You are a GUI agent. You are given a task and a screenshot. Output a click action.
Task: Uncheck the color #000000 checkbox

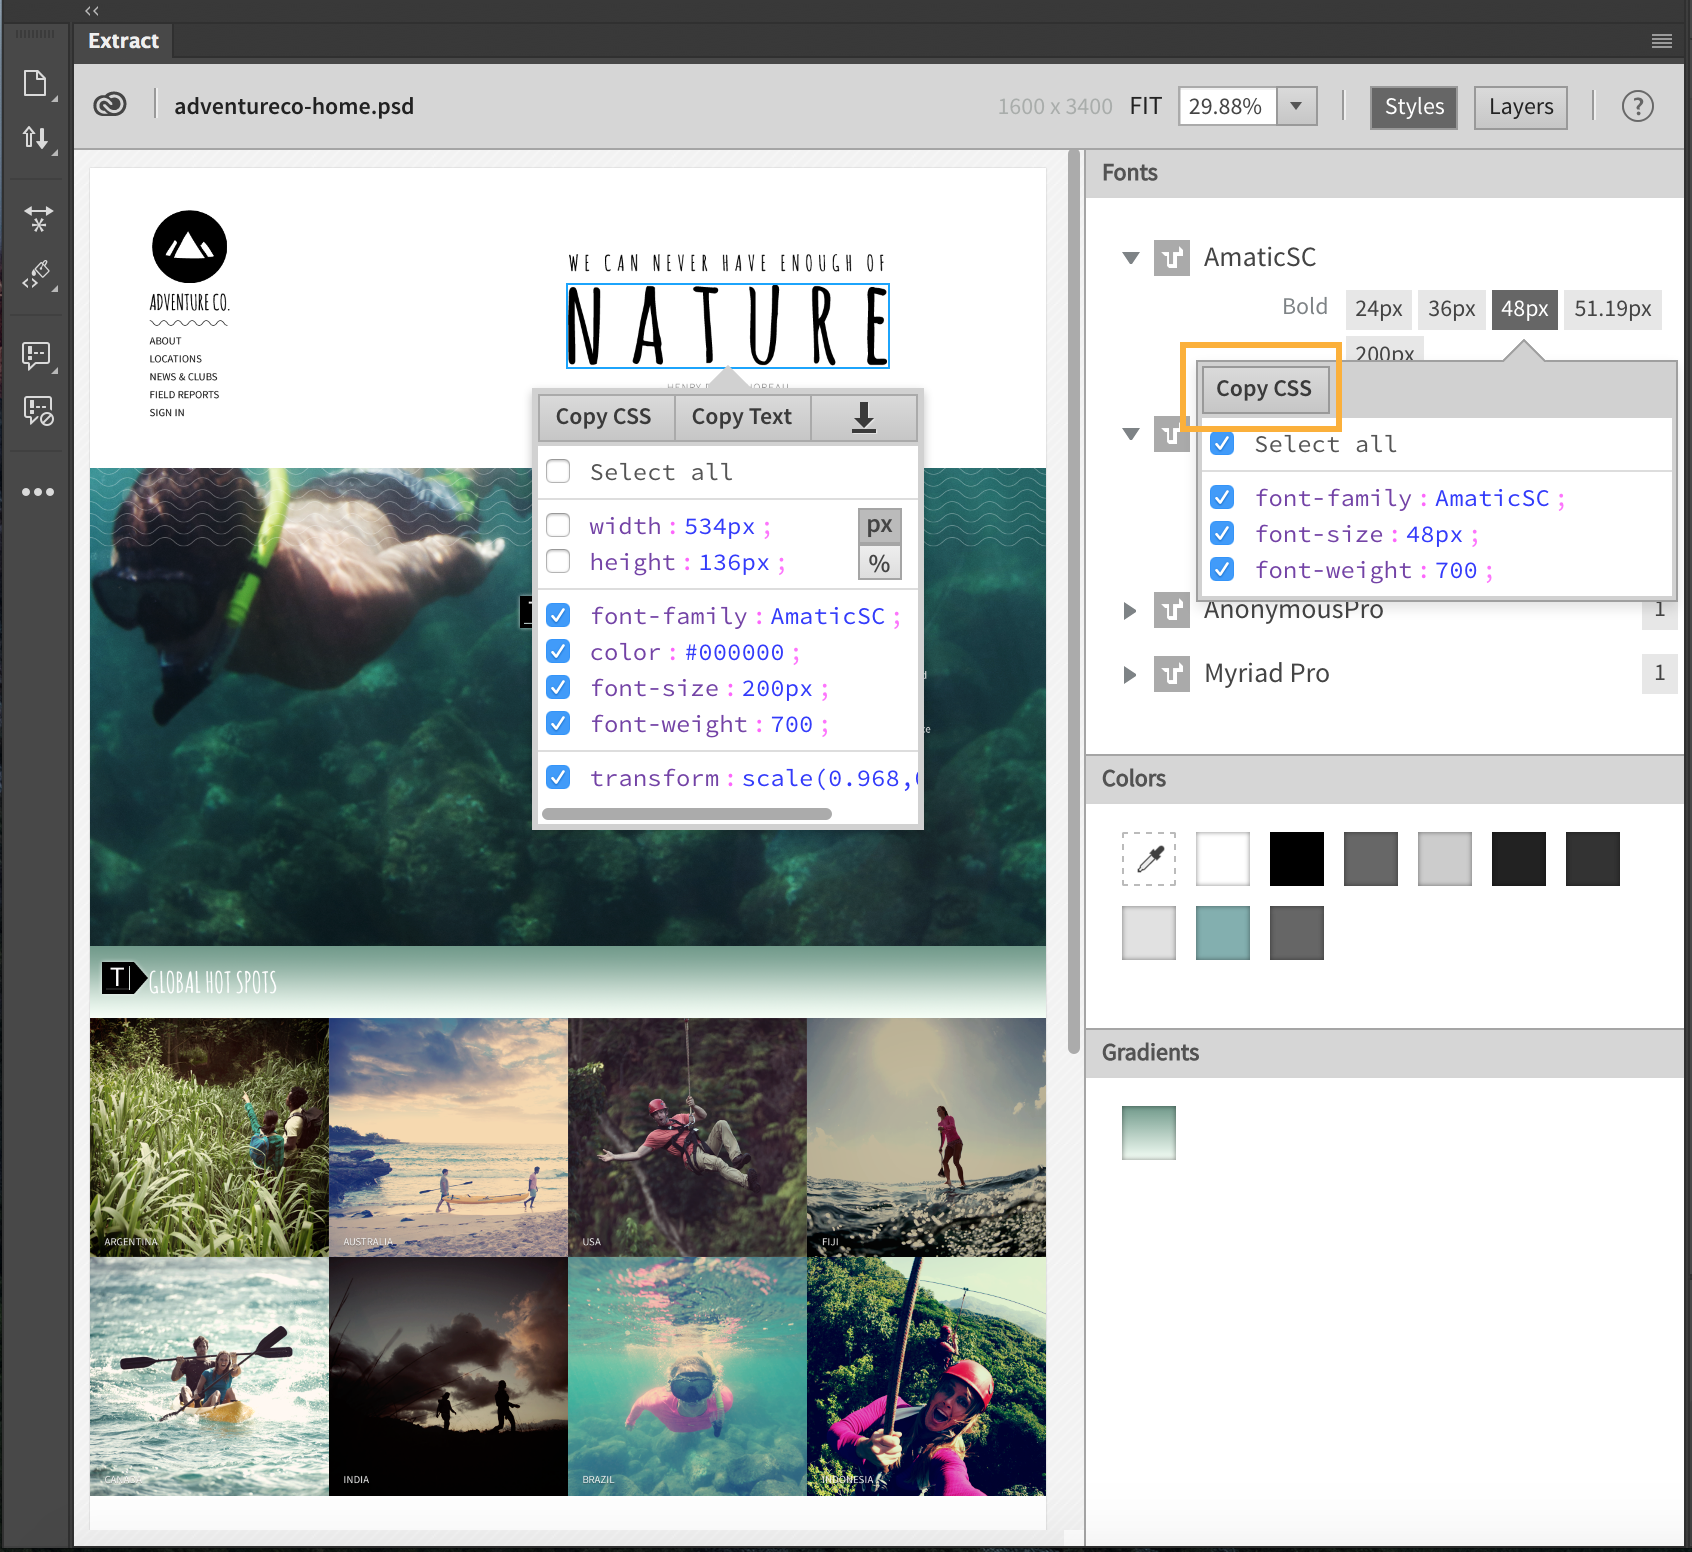559,652
